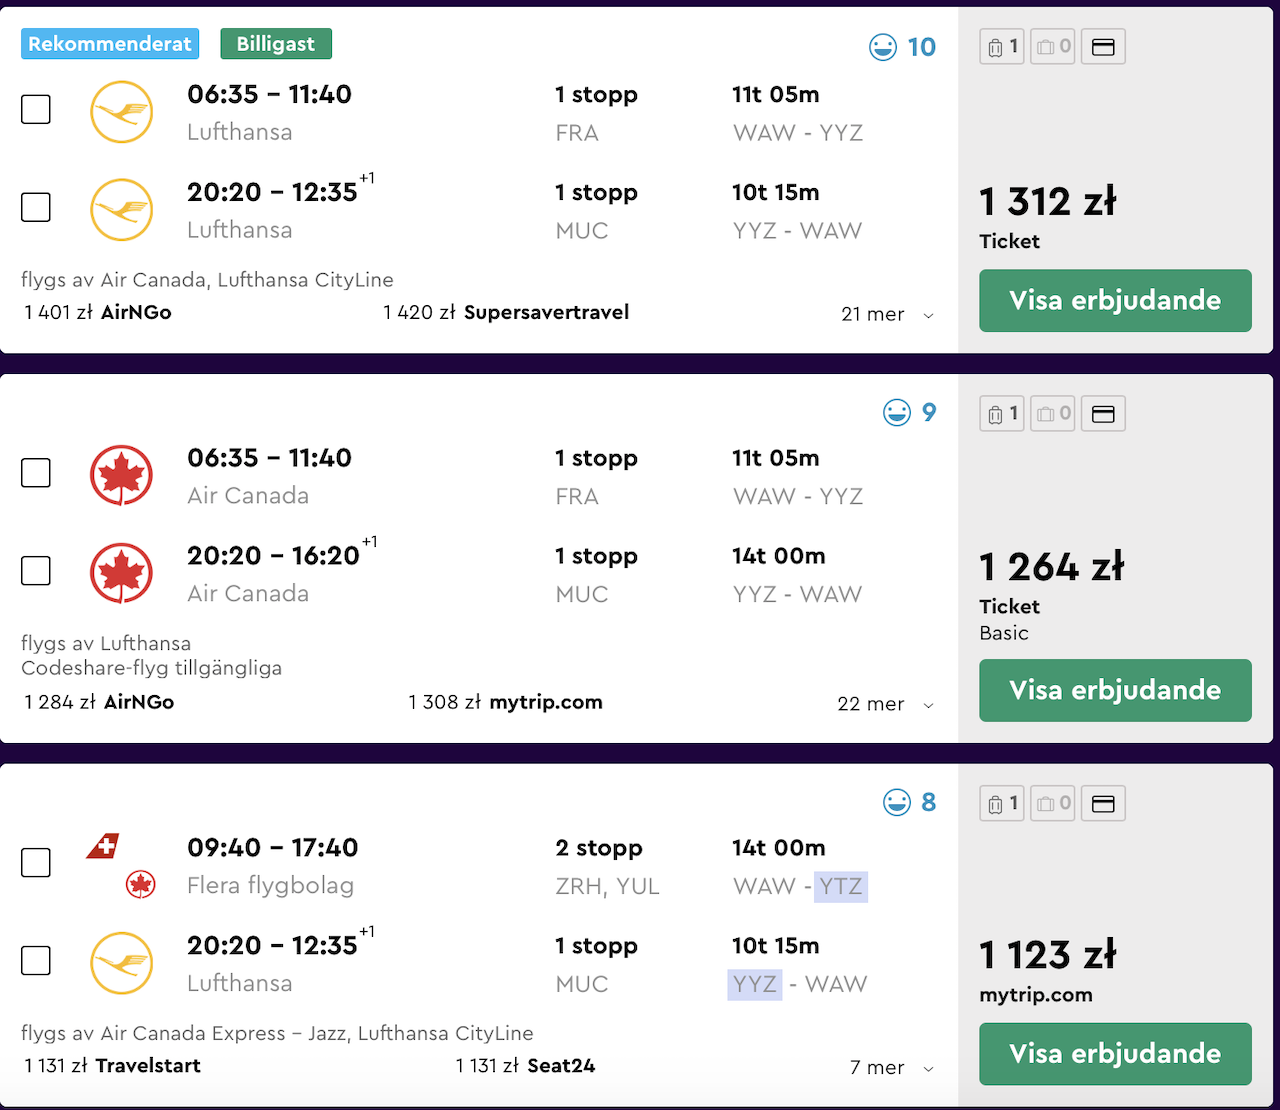This screenshot has width=1280, height=1110.
Task: Expand the 22 mer offers list
Action: point(886,704)
